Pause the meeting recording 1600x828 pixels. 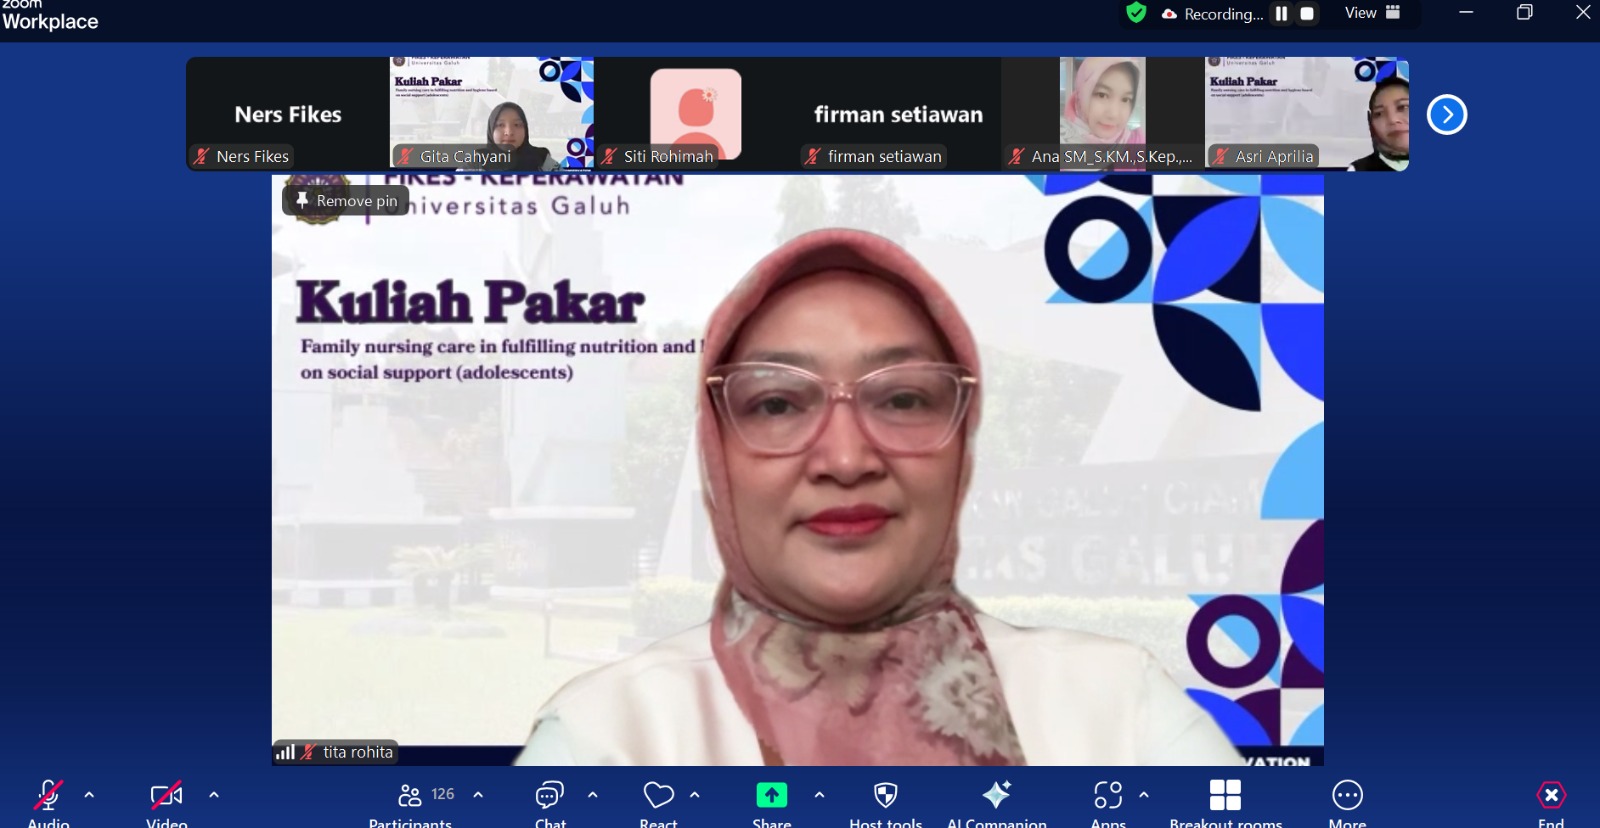point(1281,14)
